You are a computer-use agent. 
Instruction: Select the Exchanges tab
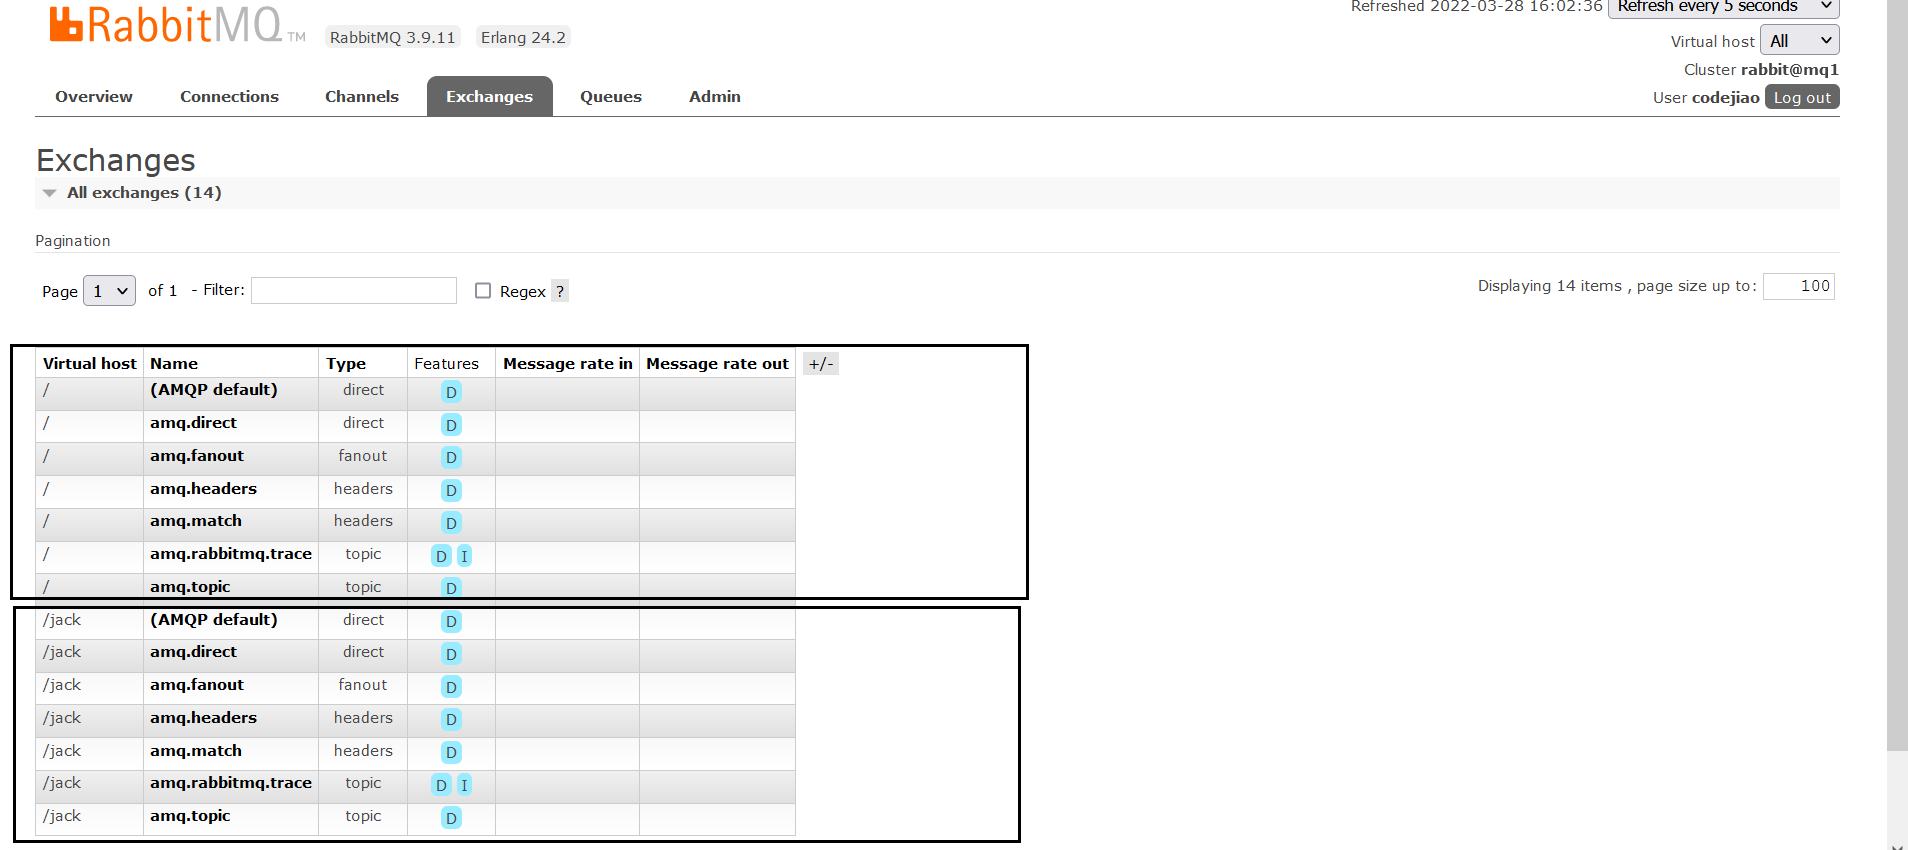click(489, 97)
